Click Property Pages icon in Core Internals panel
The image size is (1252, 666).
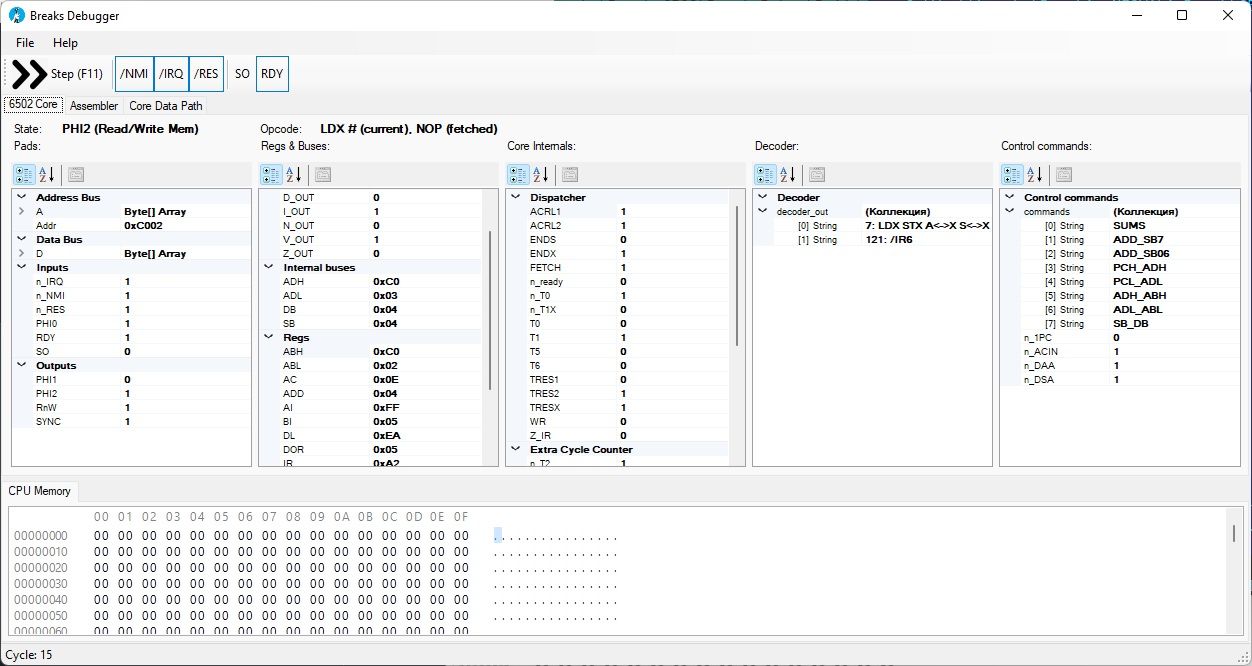(x=569, y=175)
